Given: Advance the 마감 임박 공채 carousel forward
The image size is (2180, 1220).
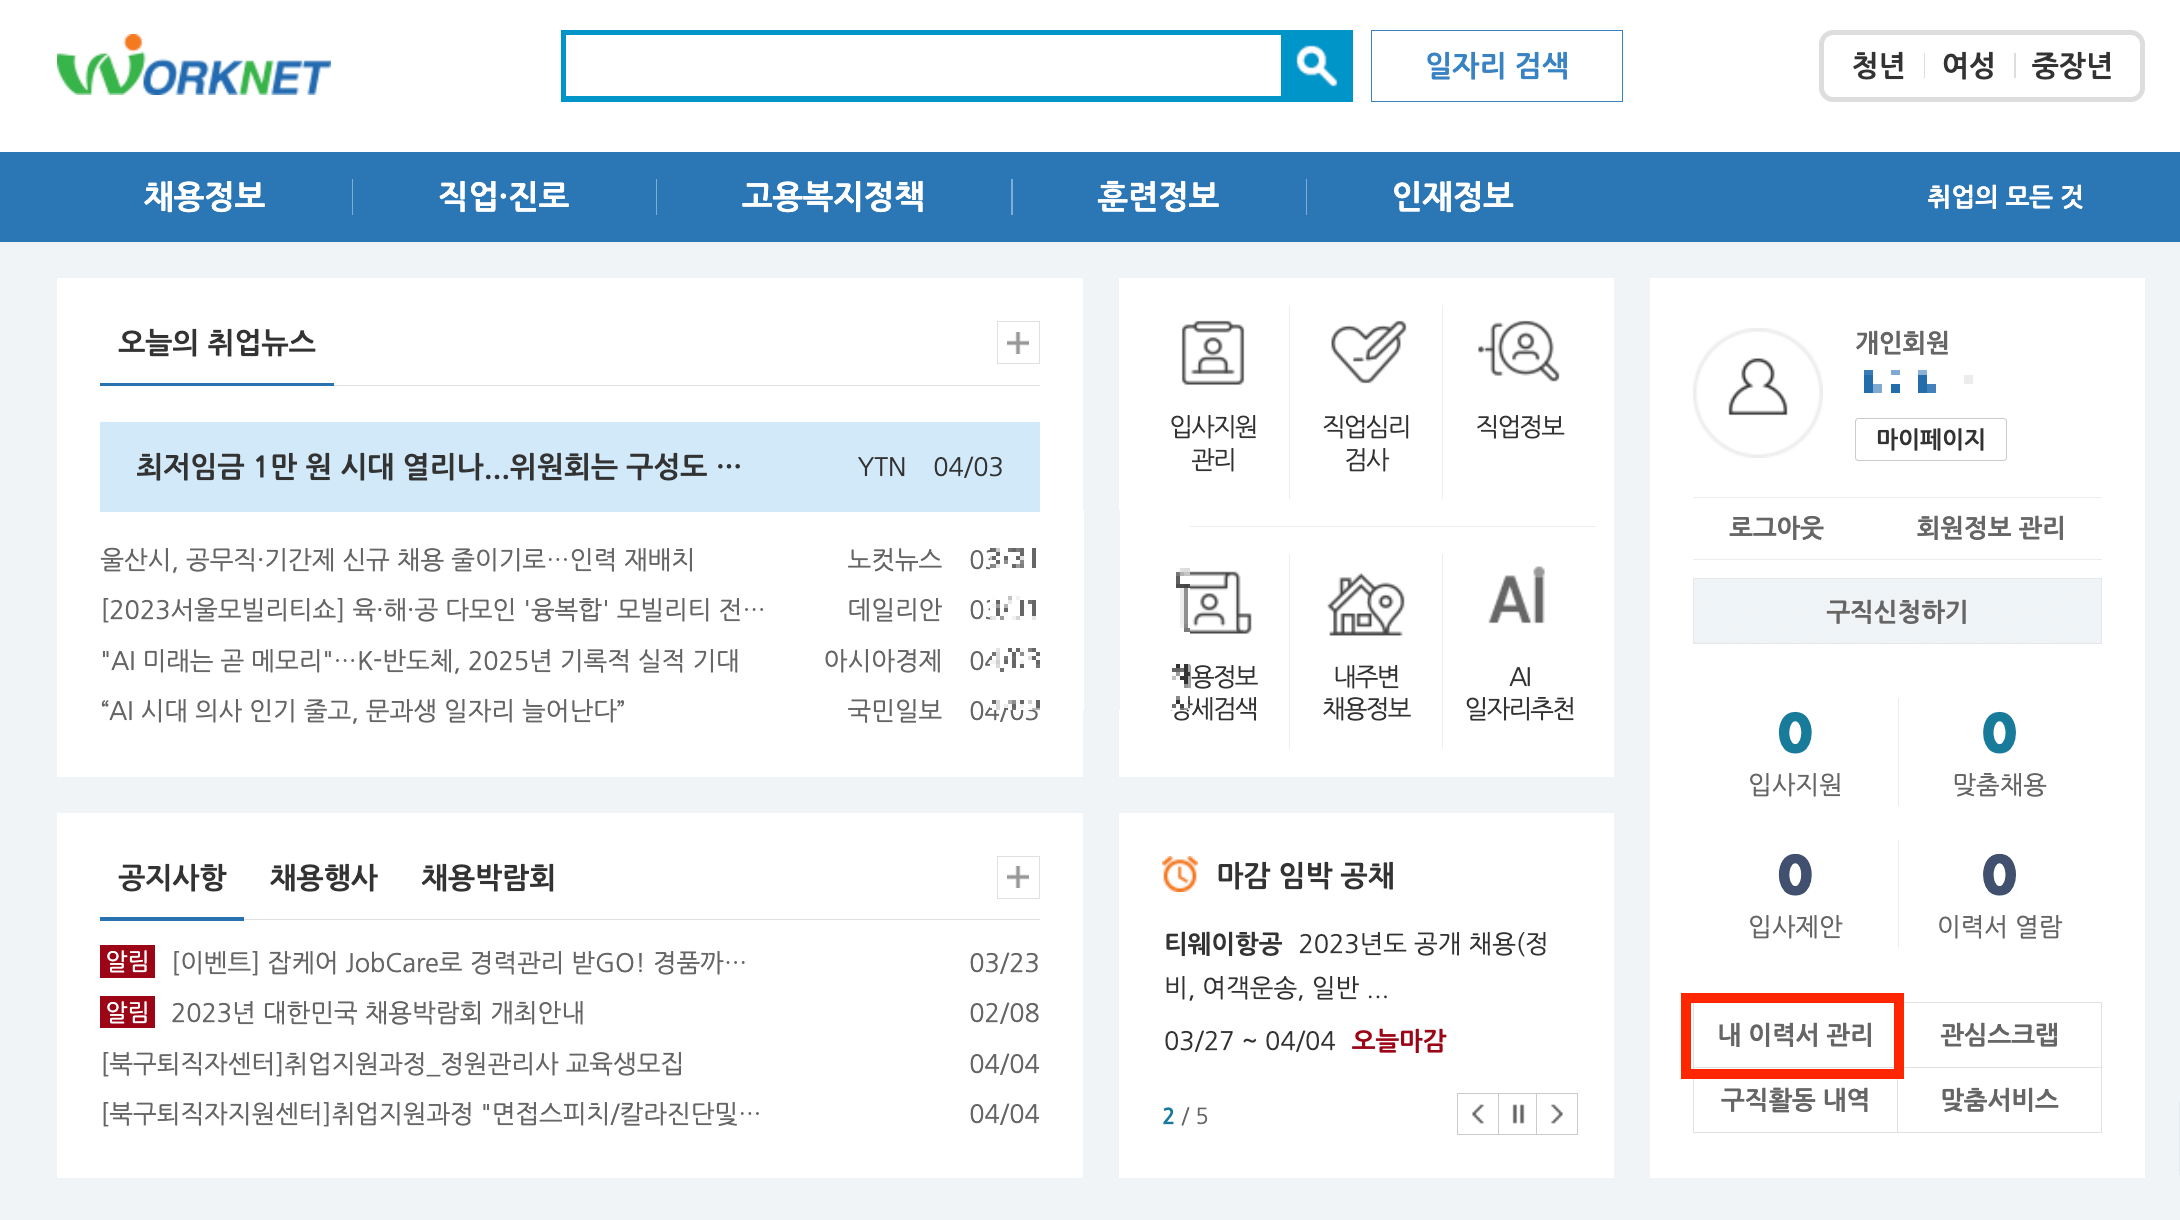Looking at the screenshot, I should tap(1556, 1113).
